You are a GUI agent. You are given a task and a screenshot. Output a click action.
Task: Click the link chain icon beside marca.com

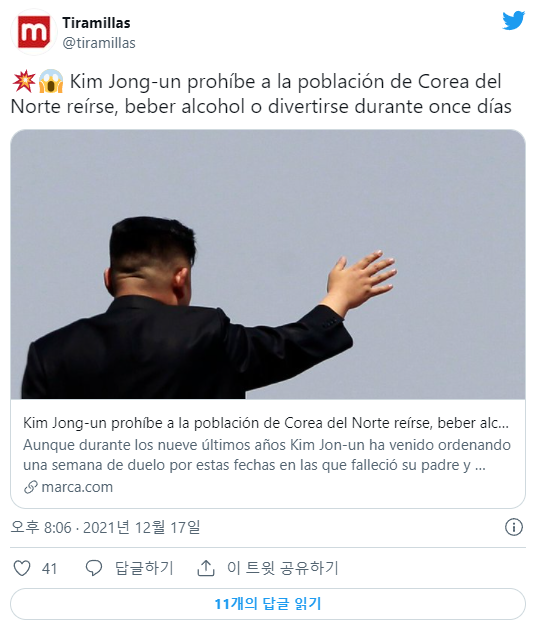click(x=31, y=487)
